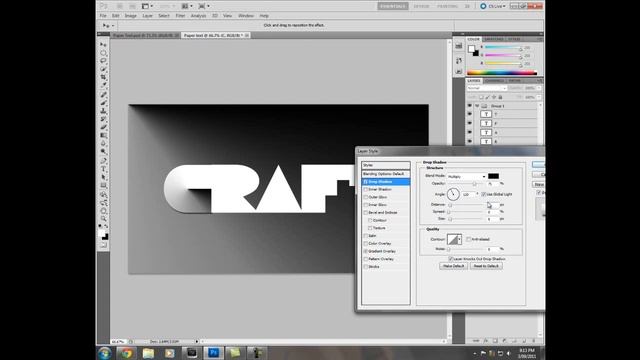Toggle the Drop Shadow style checkbox

click(366, 182)
